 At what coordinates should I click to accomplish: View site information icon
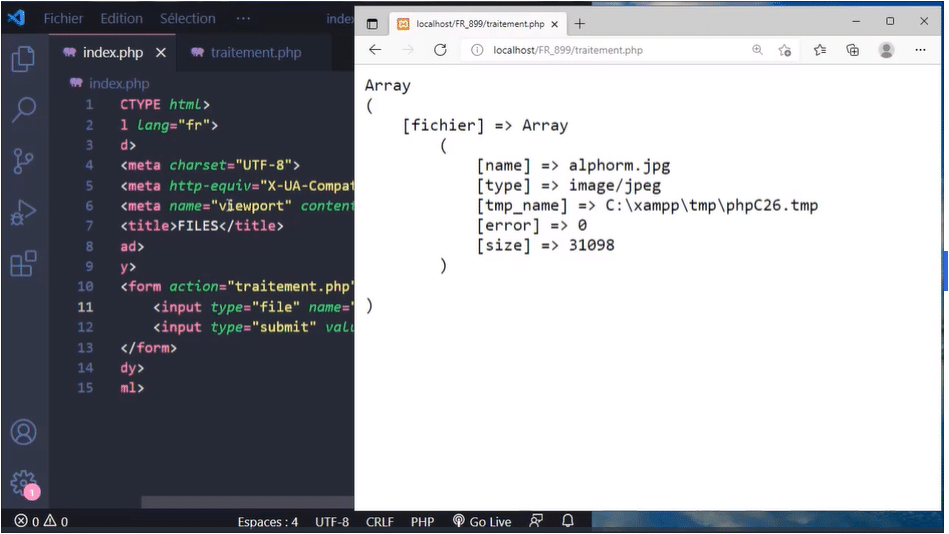point(477,50)
